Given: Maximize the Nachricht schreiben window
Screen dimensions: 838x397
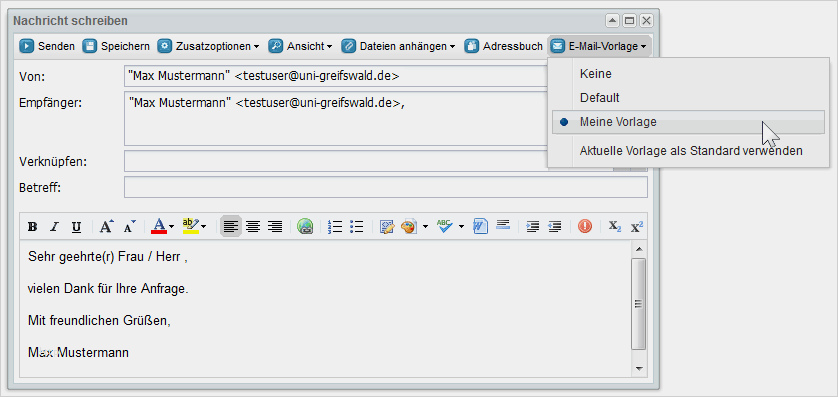Looking at the screenshot, I should tap(630, 21).
